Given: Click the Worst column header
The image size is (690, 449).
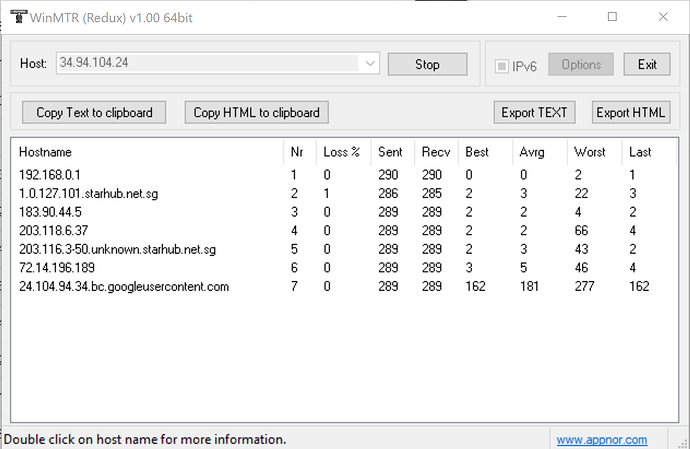Looking at the screenshot, I should click(x=589, y=152).
